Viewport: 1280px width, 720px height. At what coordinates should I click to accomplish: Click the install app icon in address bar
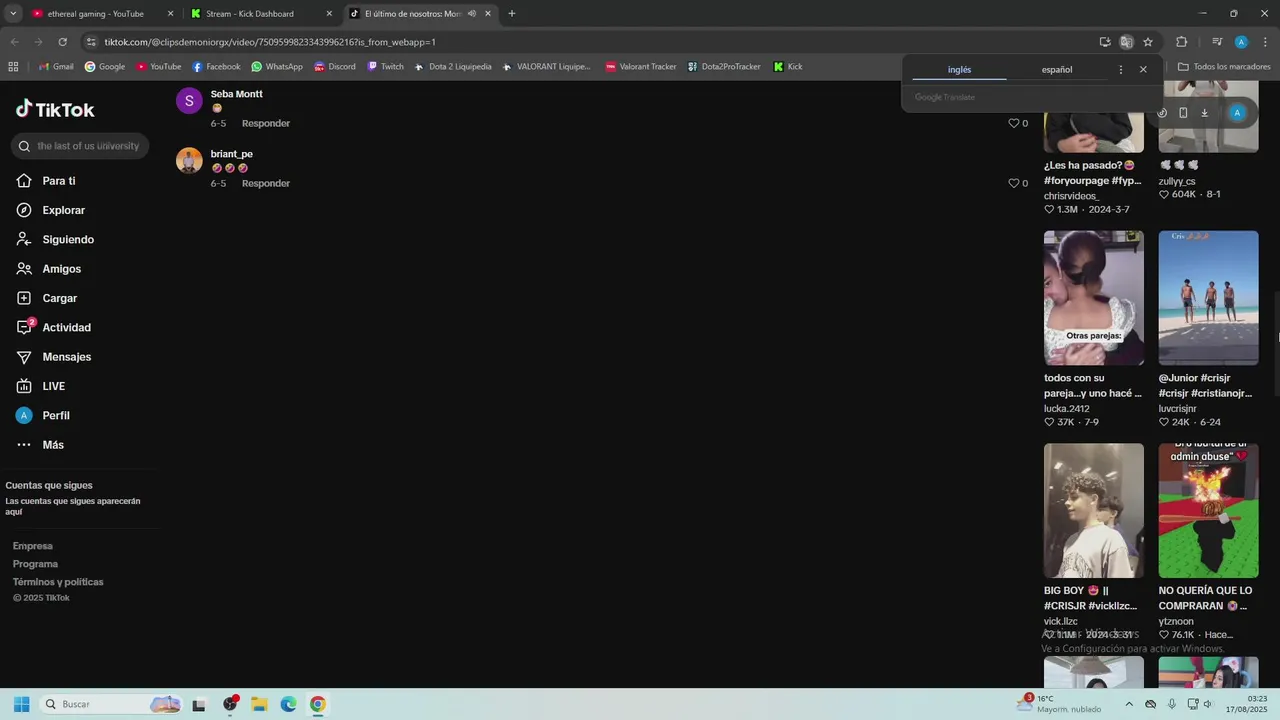pyautogui.click(x=1105, y=42)
